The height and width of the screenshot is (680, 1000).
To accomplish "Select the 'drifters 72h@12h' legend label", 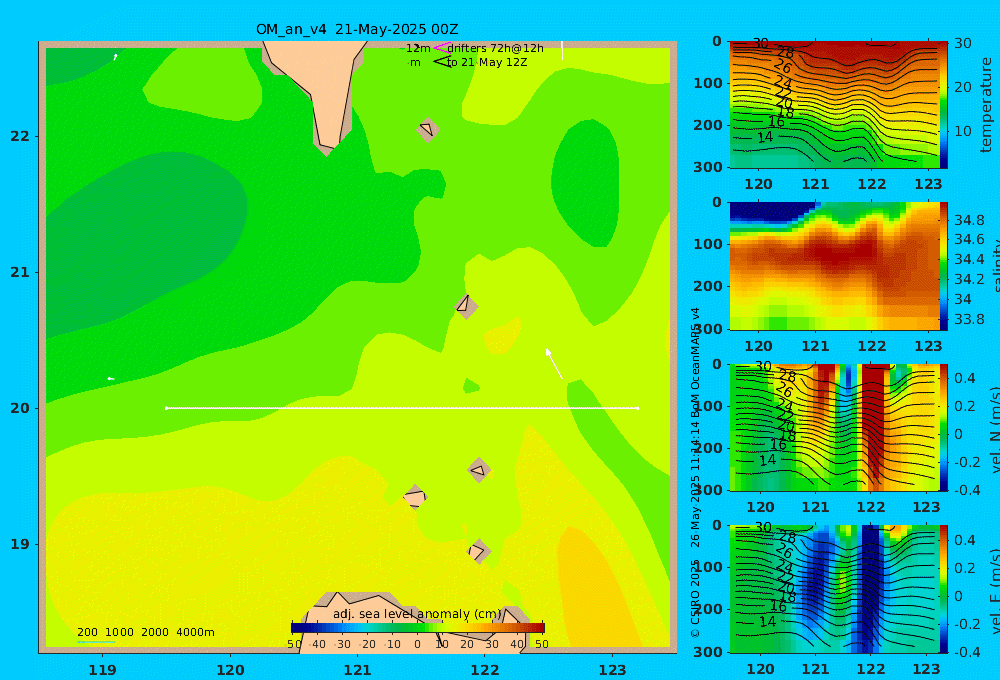I will (x=496, y=48).
